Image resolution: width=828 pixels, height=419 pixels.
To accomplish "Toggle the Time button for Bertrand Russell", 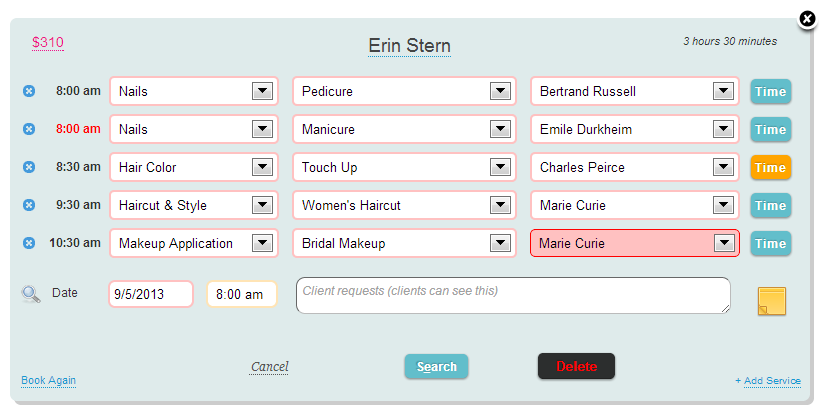I will 770,91.
